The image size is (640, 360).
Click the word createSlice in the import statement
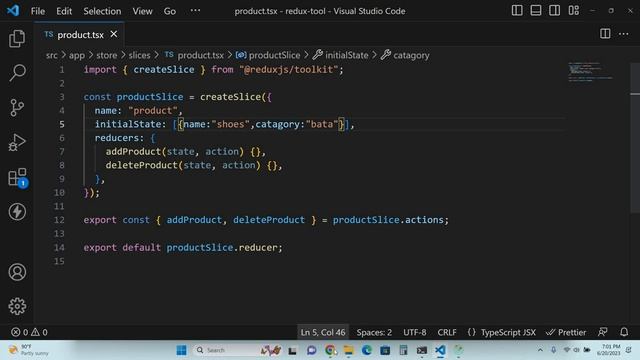click(164, 69)
